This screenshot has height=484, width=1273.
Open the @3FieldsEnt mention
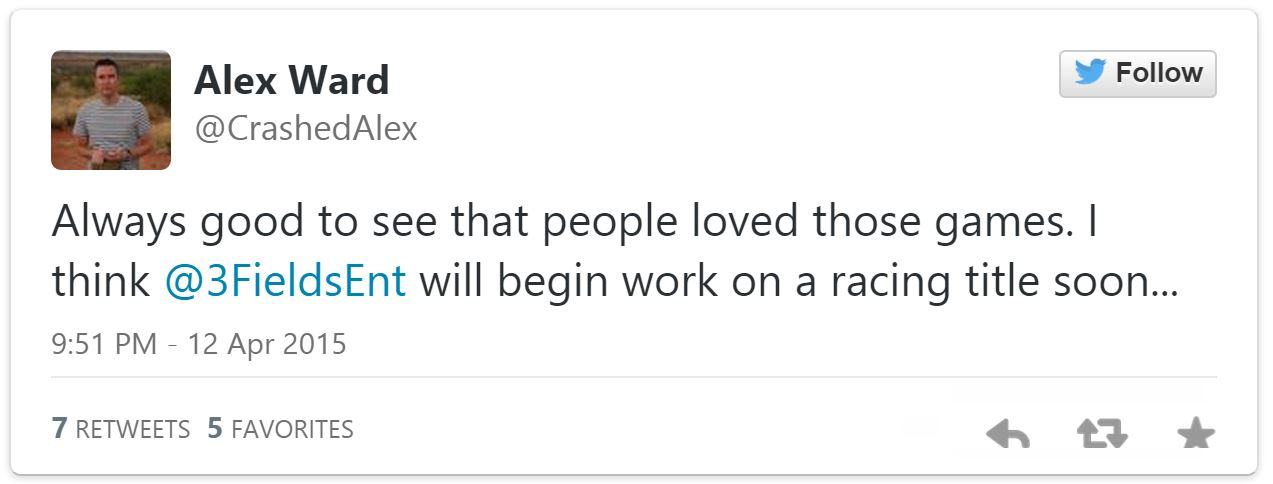coord(285,282)
